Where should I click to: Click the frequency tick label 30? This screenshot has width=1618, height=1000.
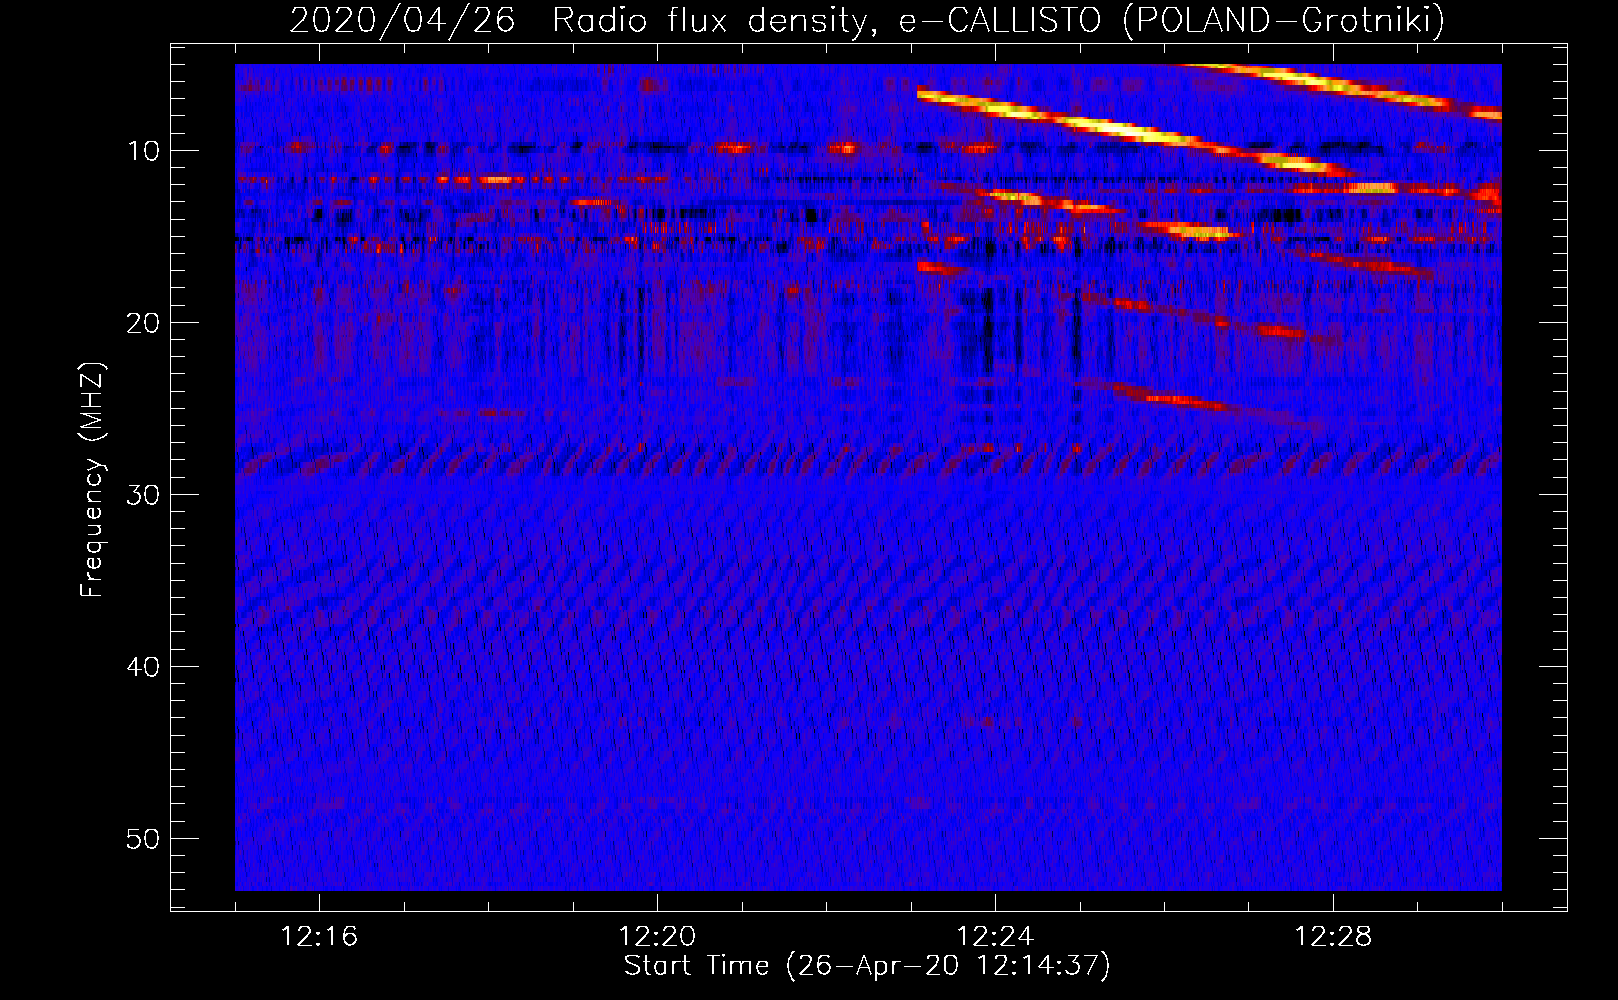(x=144, y=495)
